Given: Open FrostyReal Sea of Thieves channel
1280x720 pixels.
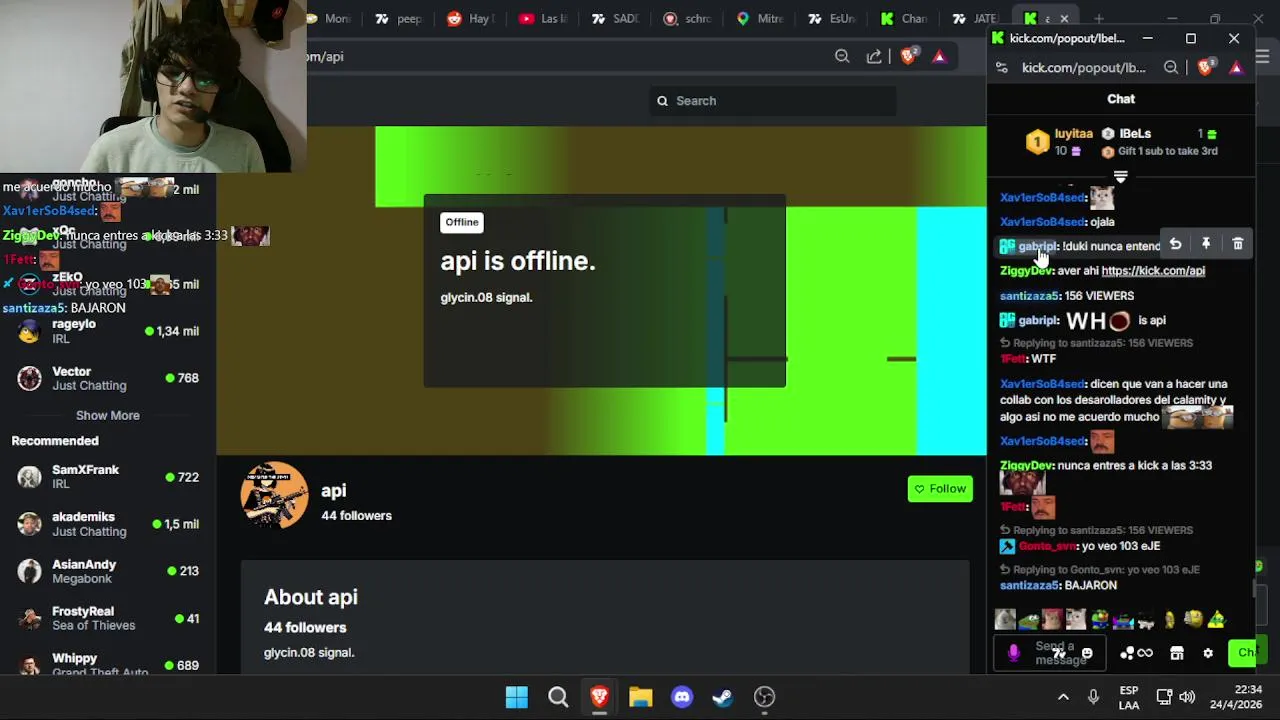Looking at the screenshot, I should [x=108, y=618].
